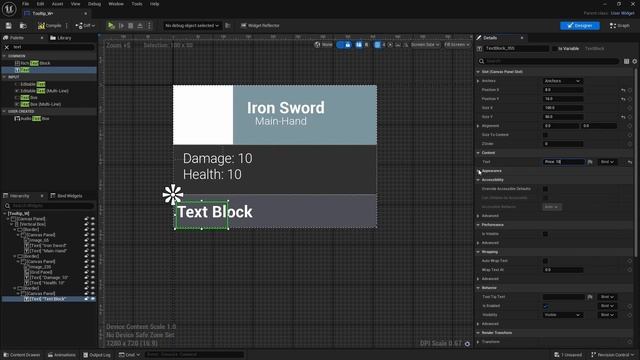Viewport: 640px width, 360px height.
Task: Collapse the Slot (Canvas Panel Slot) section
Action: [478, 72]
